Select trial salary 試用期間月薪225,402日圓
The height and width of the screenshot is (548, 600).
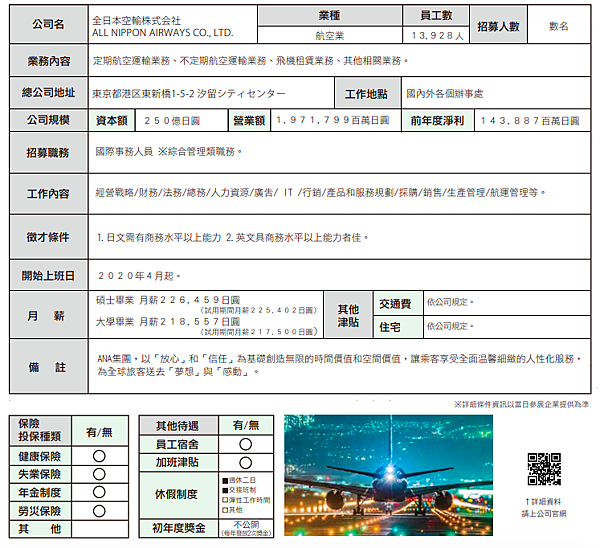(x=259, y=310)
